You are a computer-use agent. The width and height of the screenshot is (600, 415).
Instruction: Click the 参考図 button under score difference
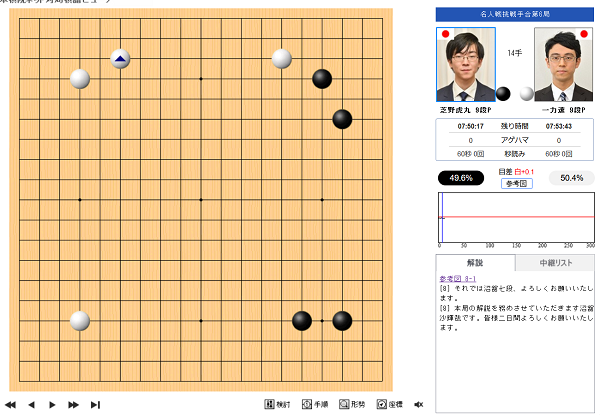(x=516, y=184)
